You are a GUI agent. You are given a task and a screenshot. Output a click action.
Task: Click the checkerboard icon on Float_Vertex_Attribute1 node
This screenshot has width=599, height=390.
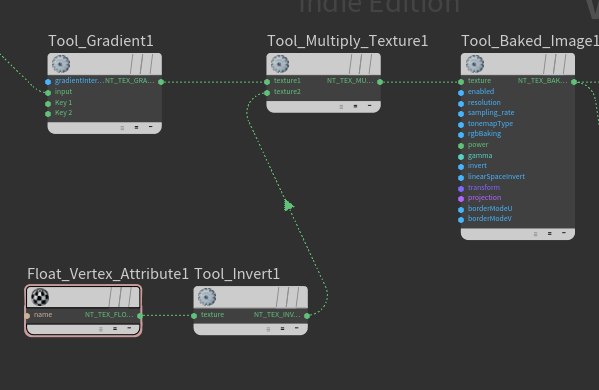click(40, 297)
